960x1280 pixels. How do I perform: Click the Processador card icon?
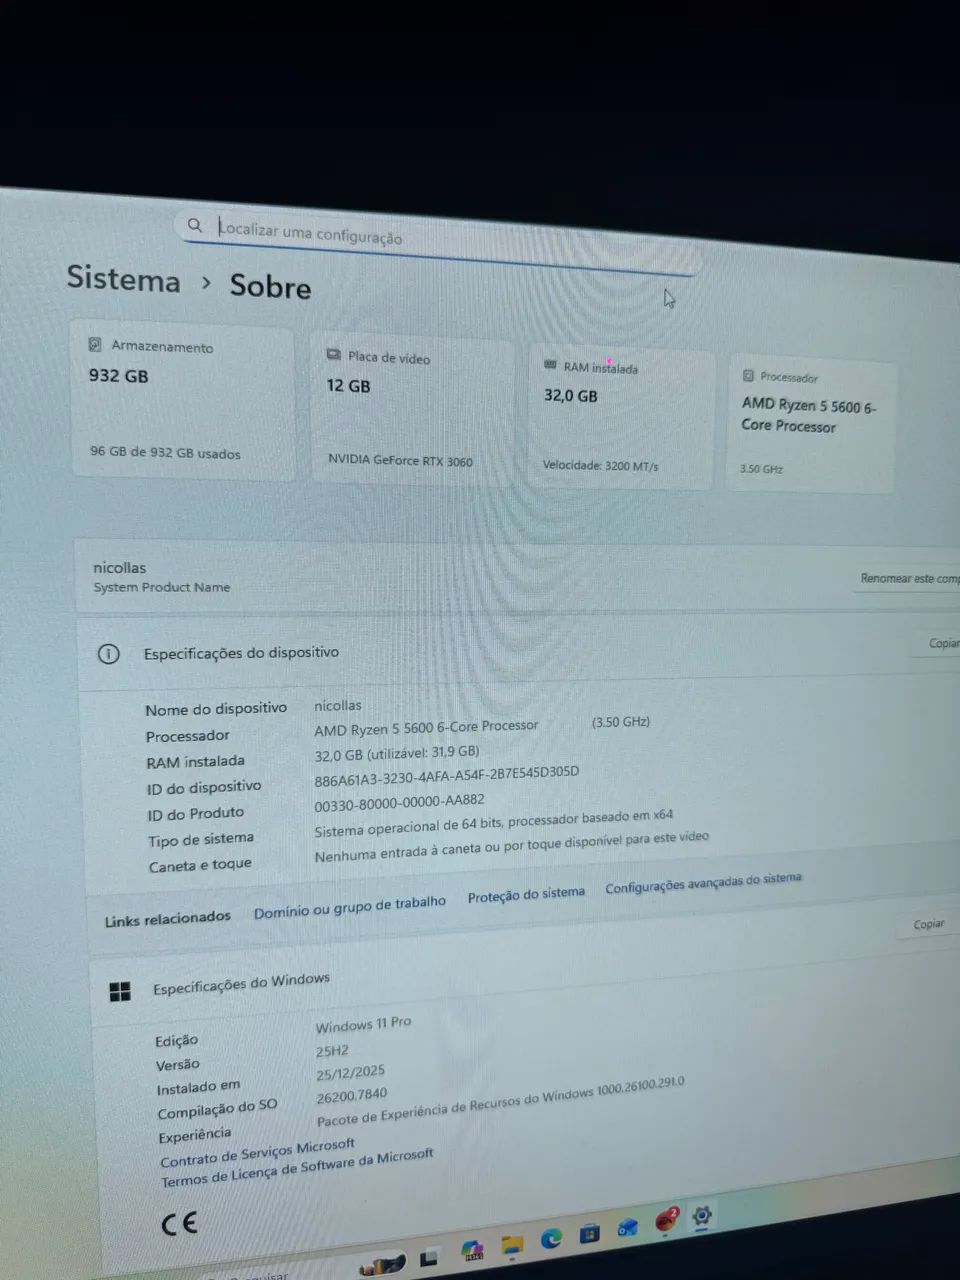[x=748, y=376]
